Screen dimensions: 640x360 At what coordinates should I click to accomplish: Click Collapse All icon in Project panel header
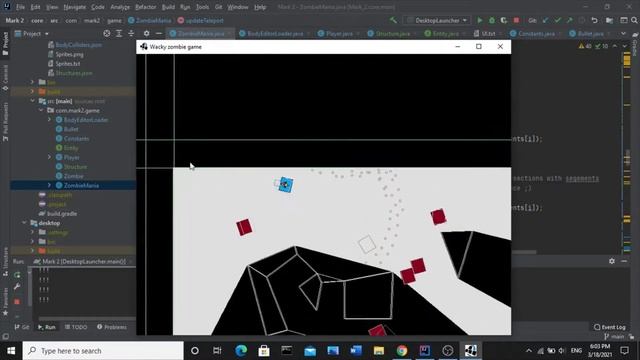131,33
